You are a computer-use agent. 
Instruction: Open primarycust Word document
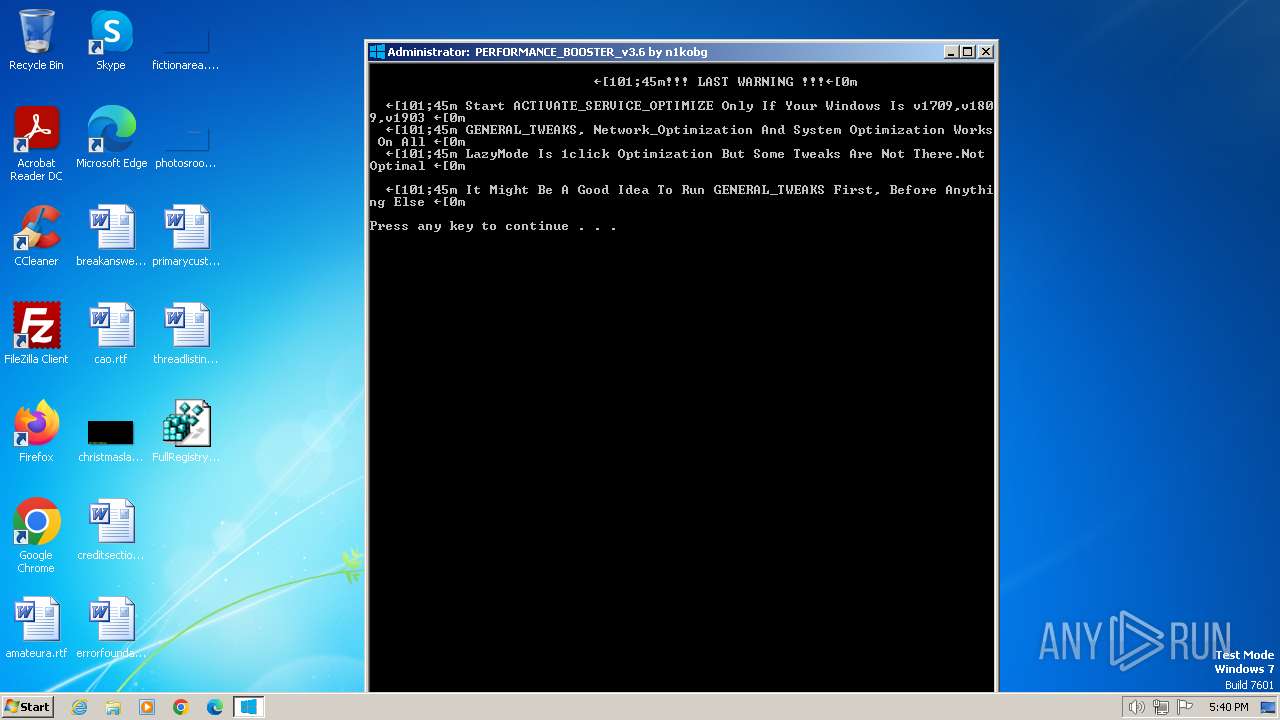pyautogui.click(x=186, y=237)
